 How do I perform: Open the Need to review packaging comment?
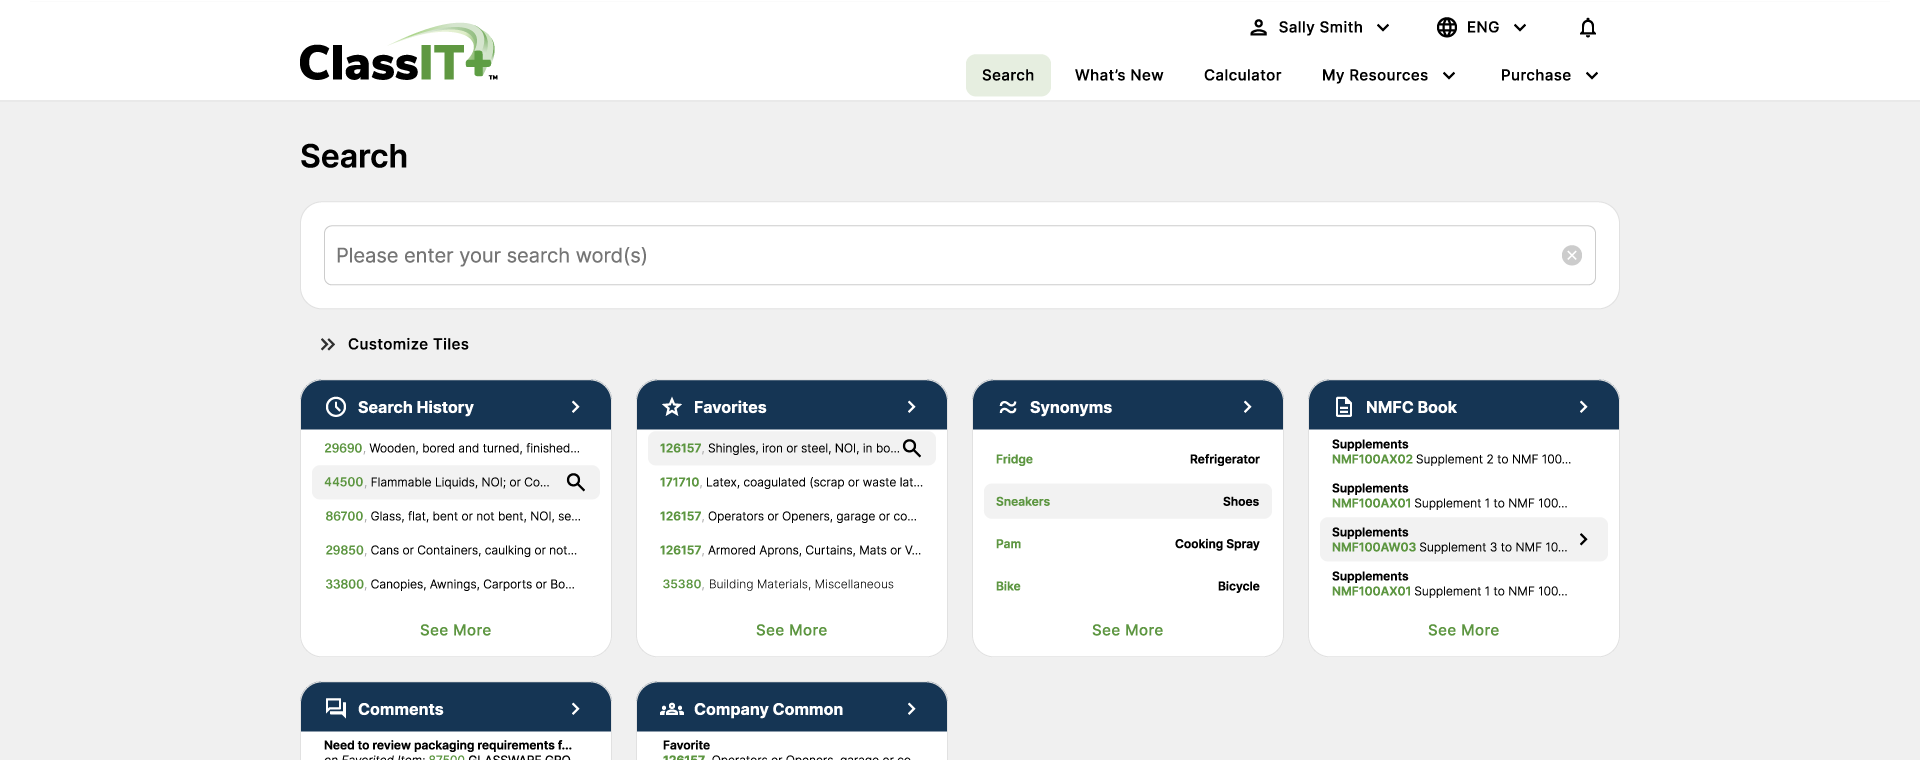[448, 745]
